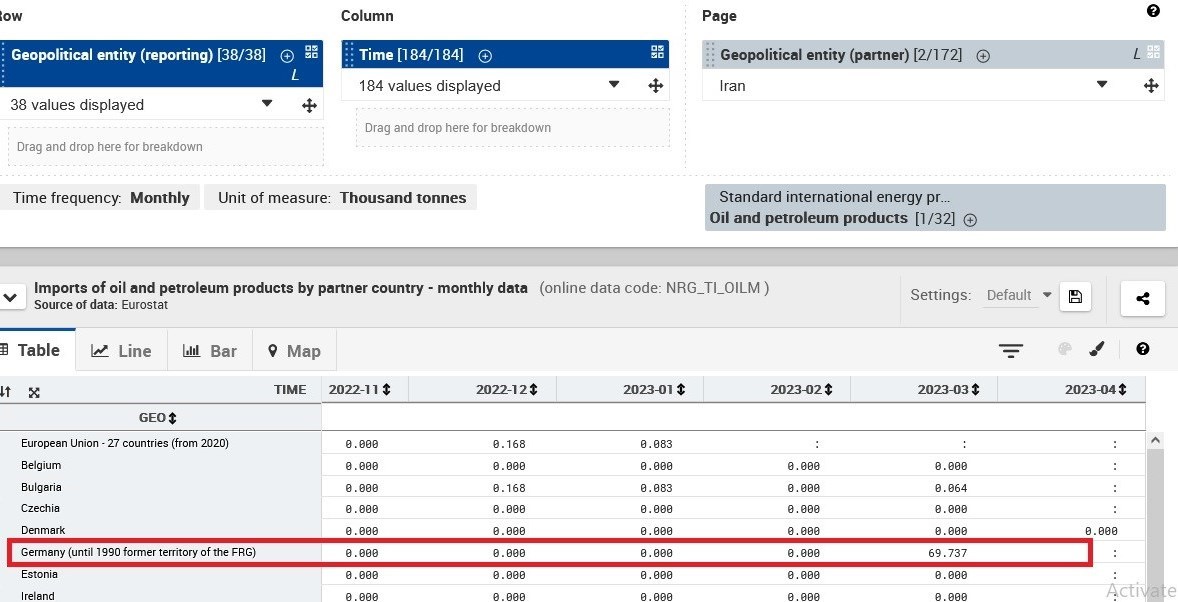Toggle table expand fullscreen icon
This screenshot has height=602, width=1178.
click(x=34, y=392)
